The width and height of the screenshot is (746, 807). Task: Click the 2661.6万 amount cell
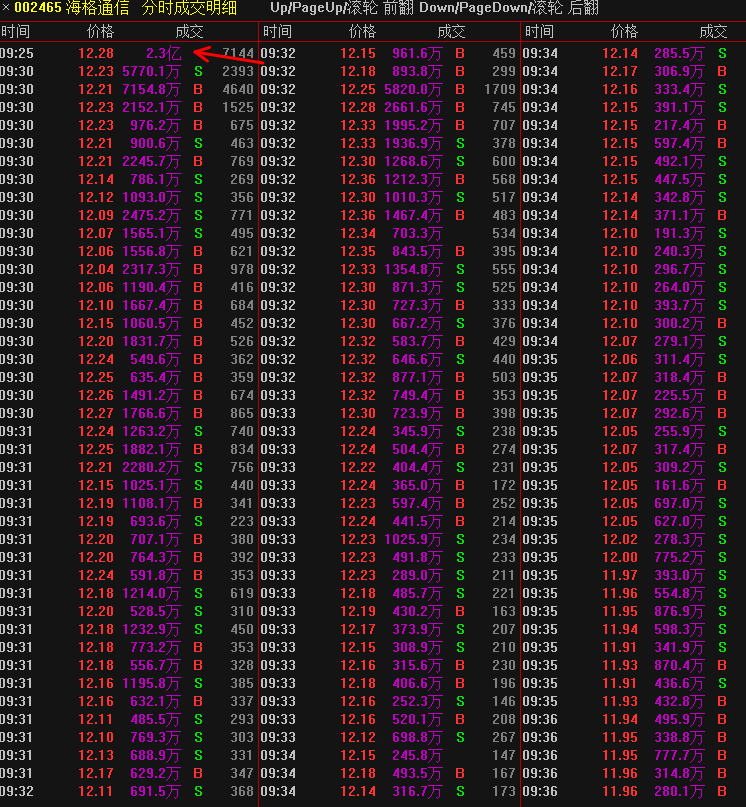pos(413,108)
